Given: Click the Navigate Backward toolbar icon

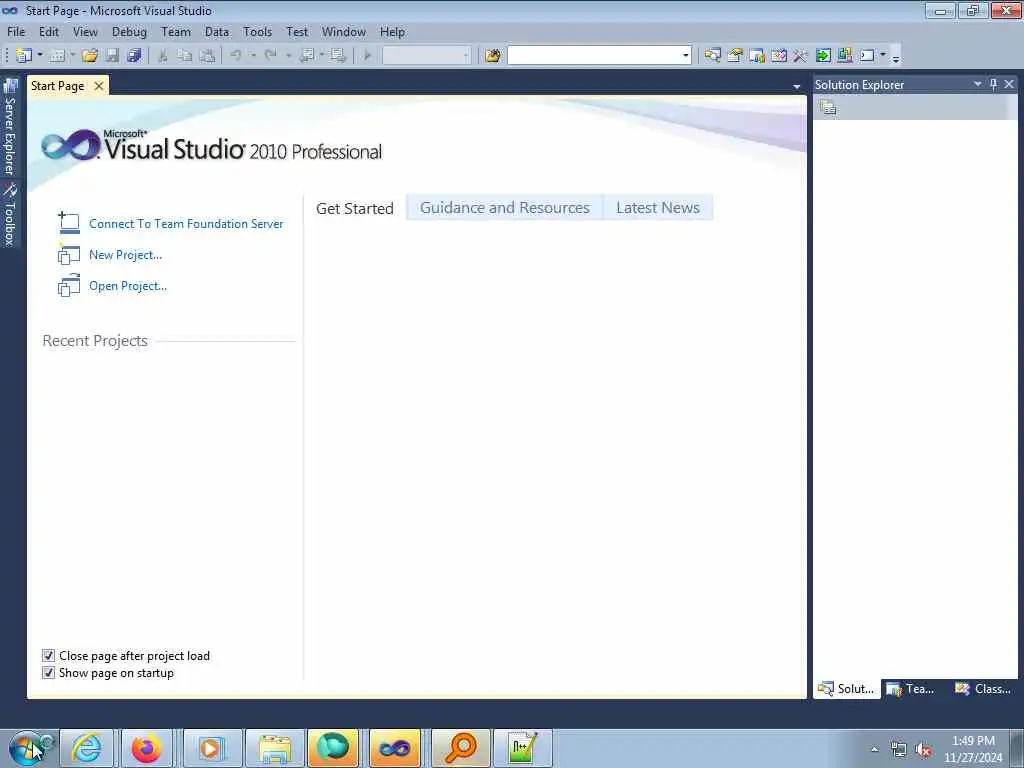Looking at the screenshot, I should (x=307, y=56).
